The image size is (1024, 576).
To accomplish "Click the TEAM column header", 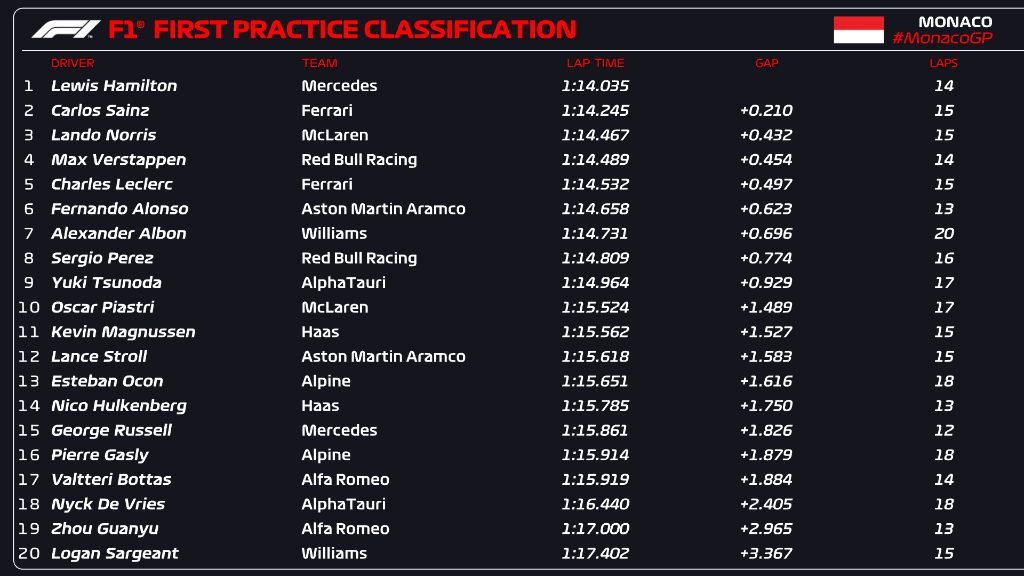I will [x=320, y=63].
